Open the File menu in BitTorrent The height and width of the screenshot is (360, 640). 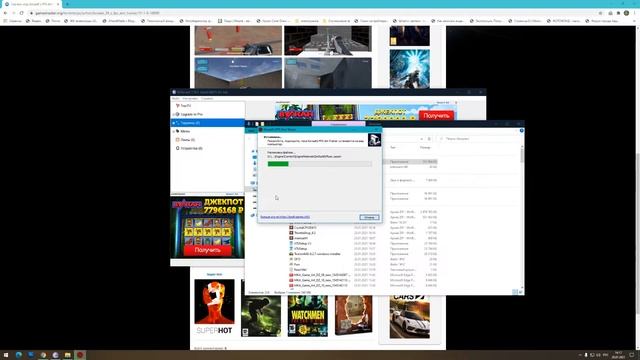pyautogui.click(x=176, y=98)
